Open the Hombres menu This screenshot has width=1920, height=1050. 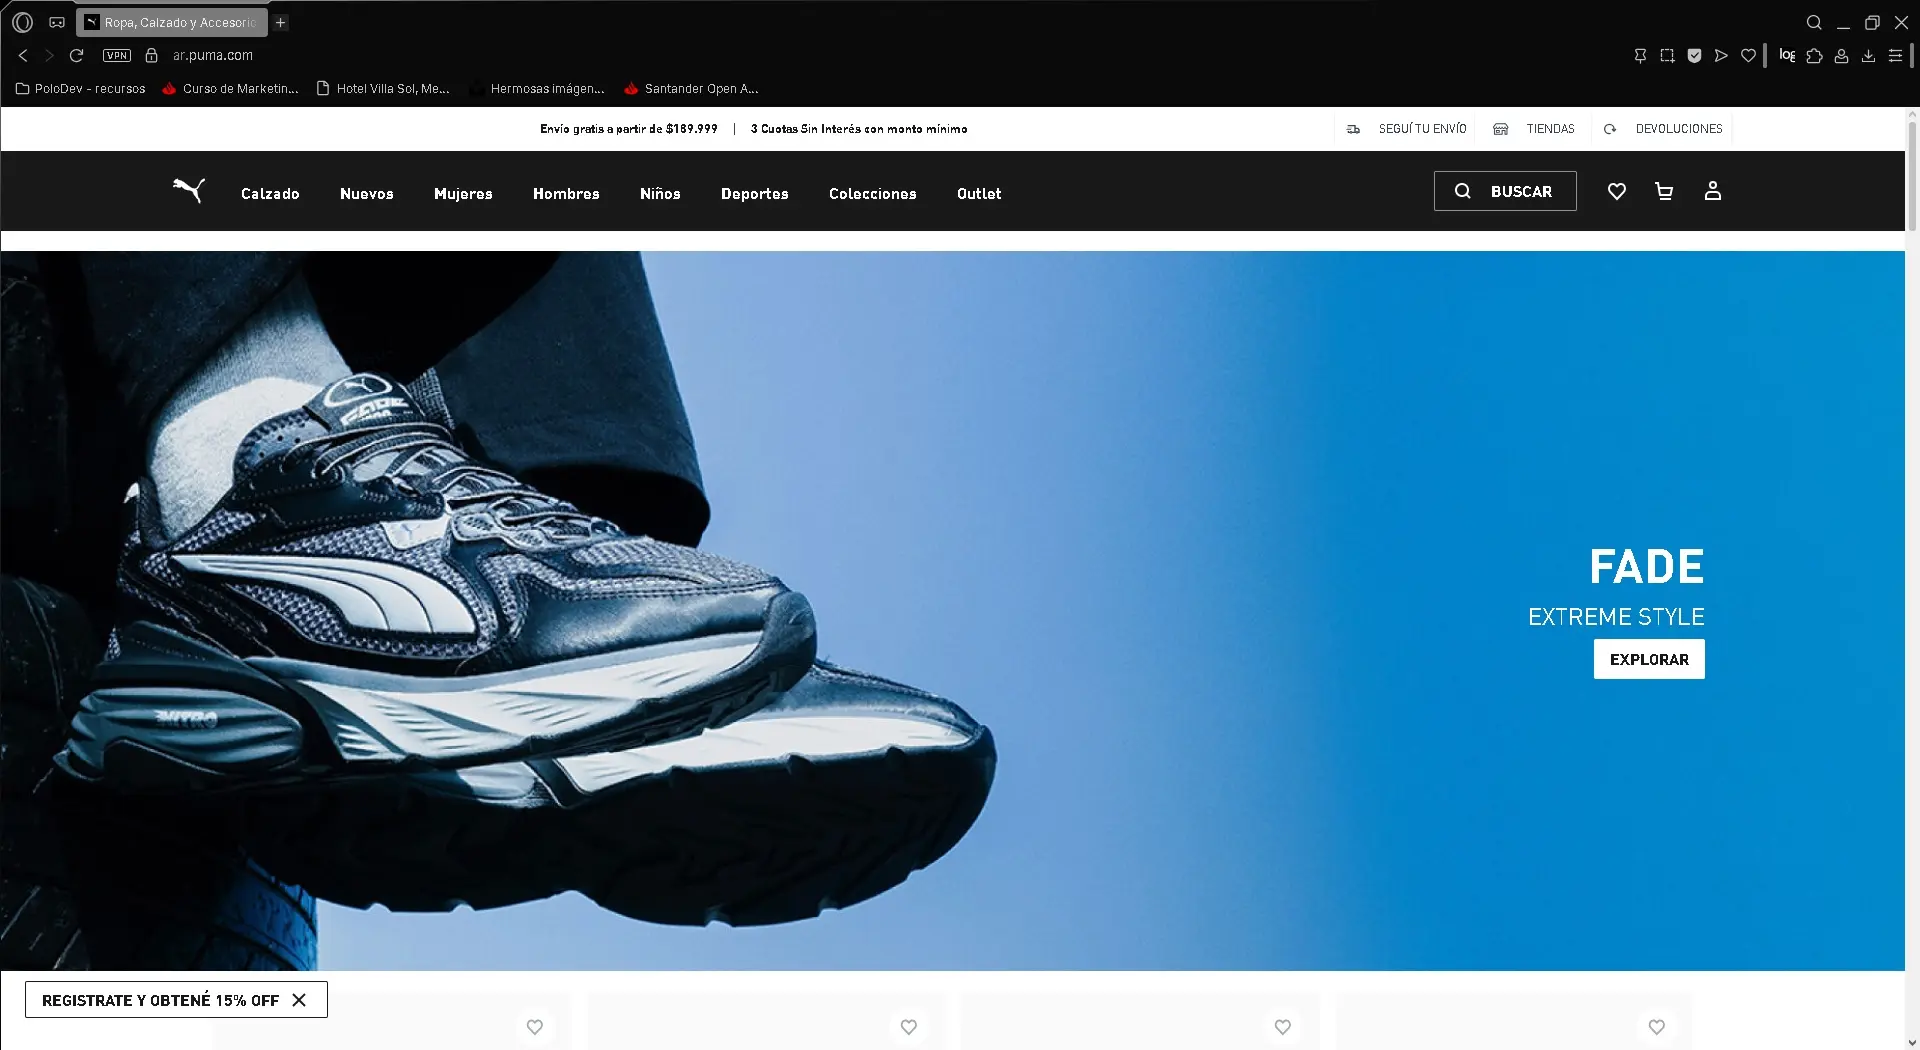[x=566, y=194]
